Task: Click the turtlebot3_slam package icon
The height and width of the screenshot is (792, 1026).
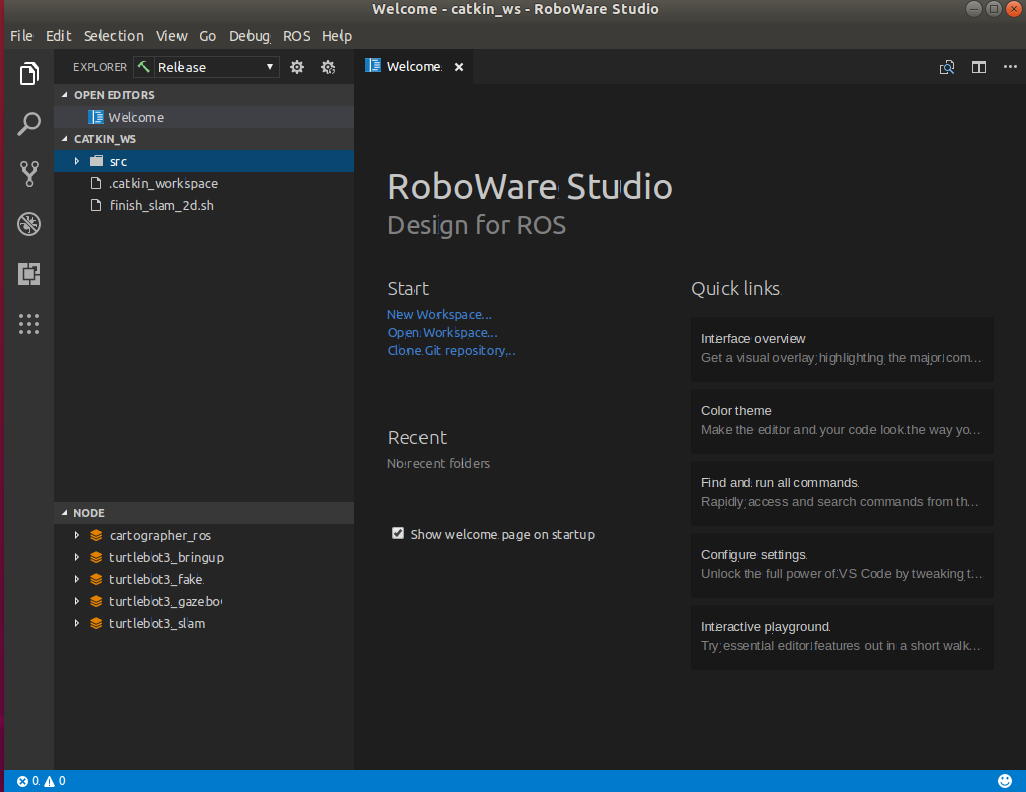Action: (96, 624)
